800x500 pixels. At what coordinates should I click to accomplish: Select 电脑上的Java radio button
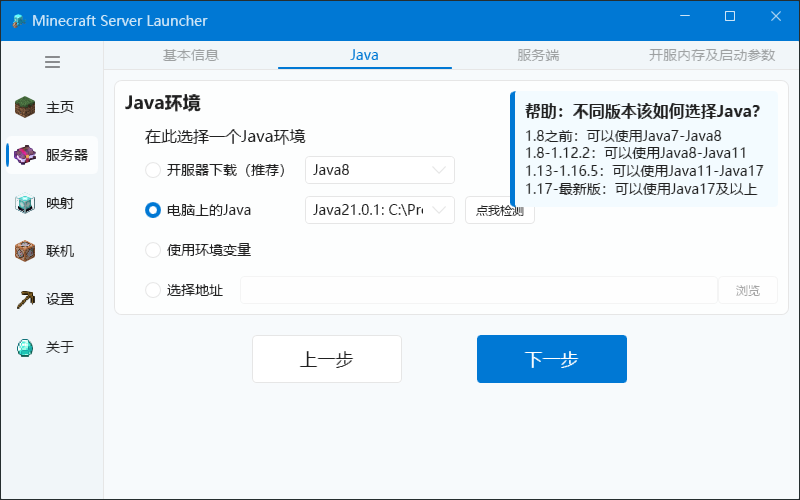pos(153,210)
